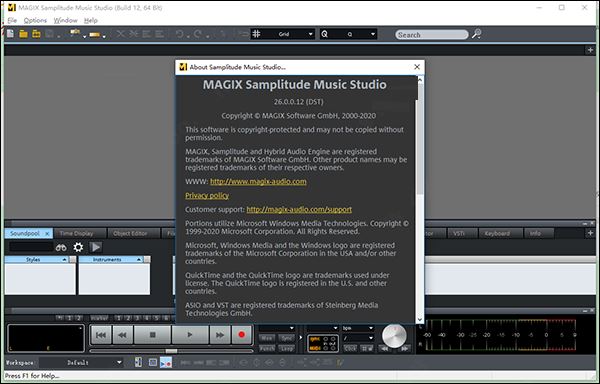Open the Options menu
Screen dimensions: 600x384
click(35, 20)
